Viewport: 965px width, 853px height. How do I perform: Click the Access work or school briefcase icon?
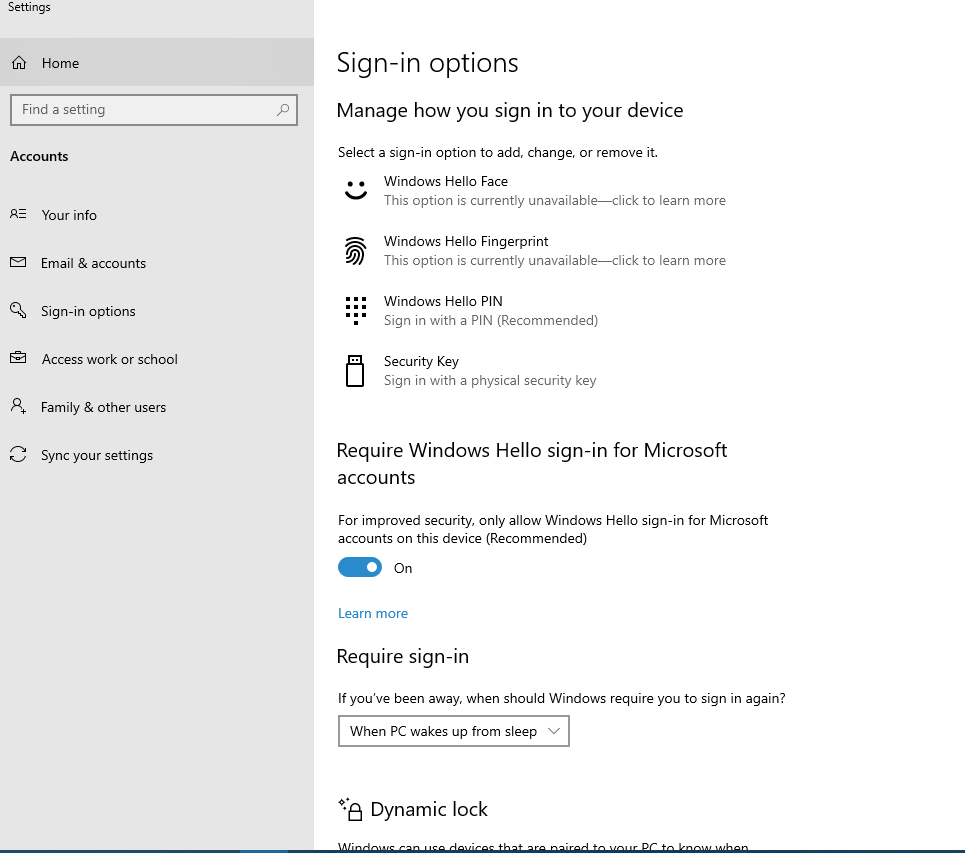pos(18,358)
